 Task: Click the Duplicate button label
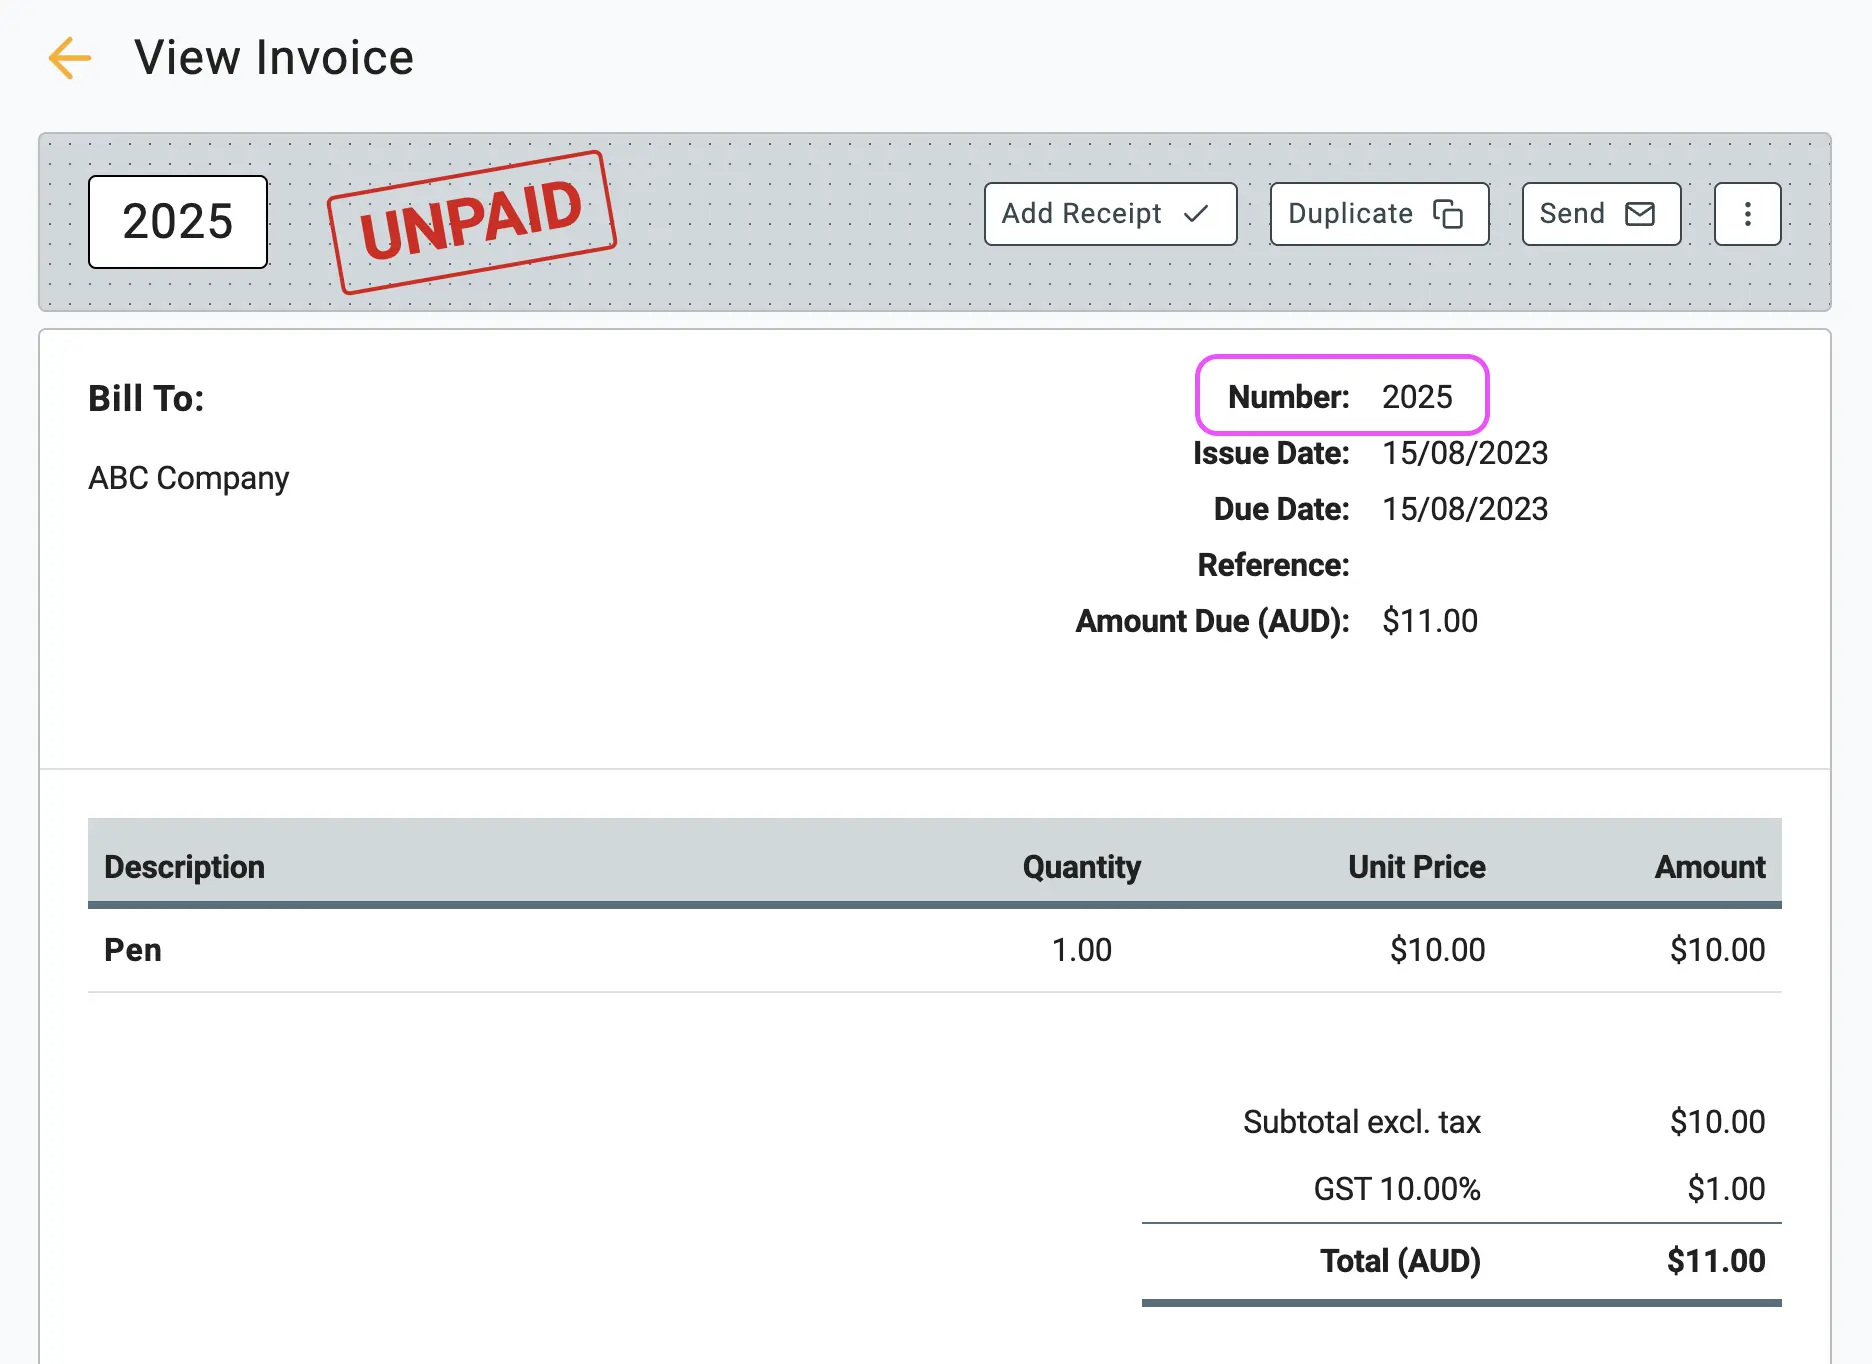click(x=1350, y=214)
